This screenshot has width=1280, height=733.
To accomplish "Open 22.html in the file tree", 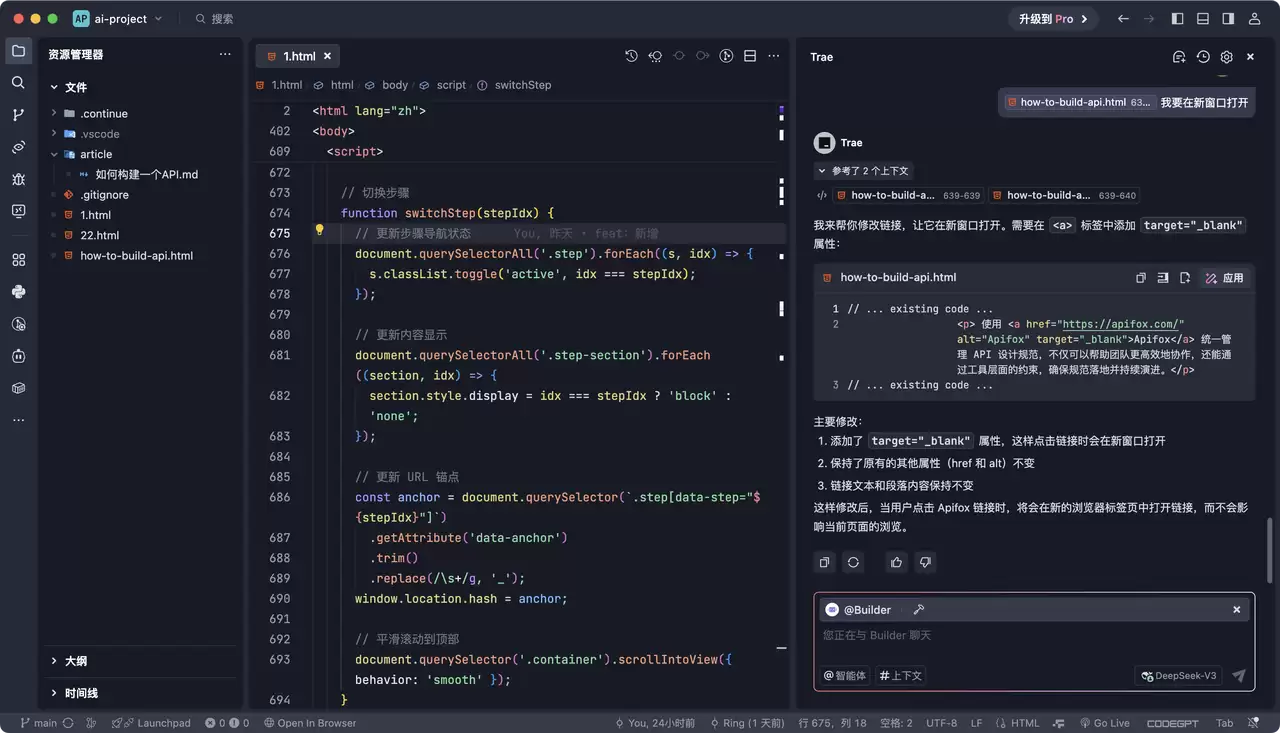I will pos(99,235).
